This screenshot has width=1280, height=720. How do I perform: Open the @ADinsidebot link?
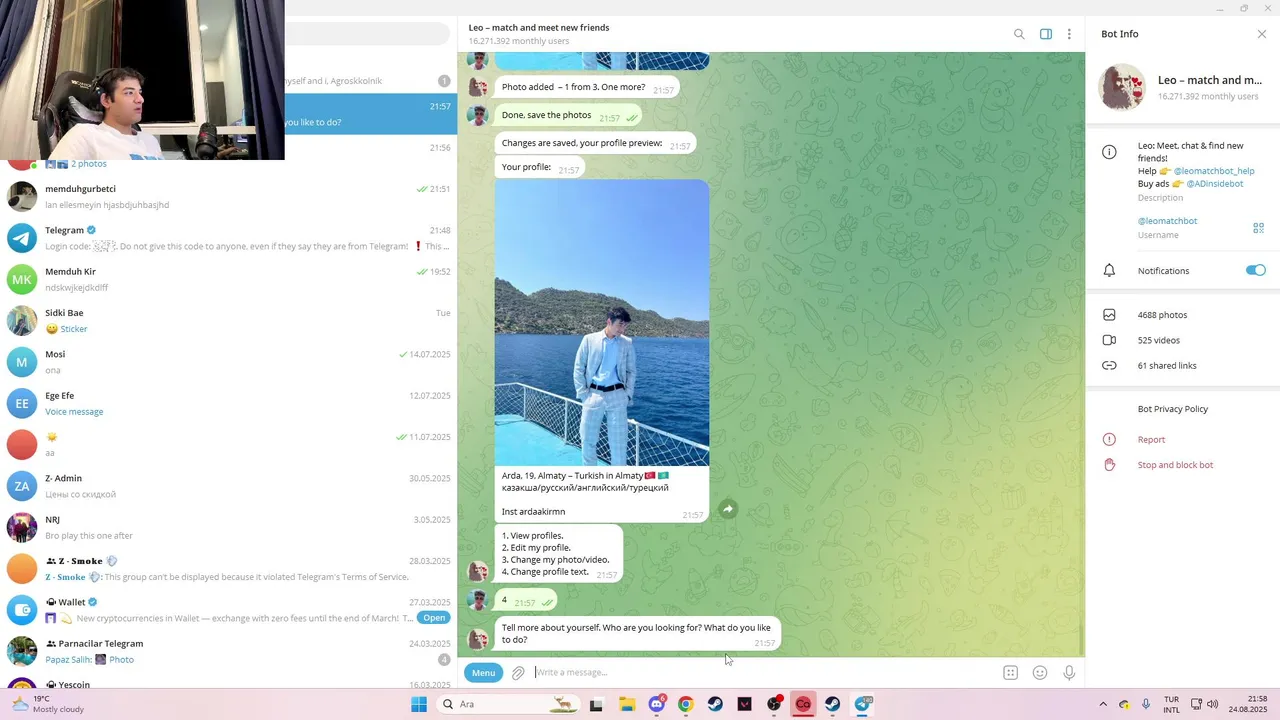click(x=1214, y=184)
